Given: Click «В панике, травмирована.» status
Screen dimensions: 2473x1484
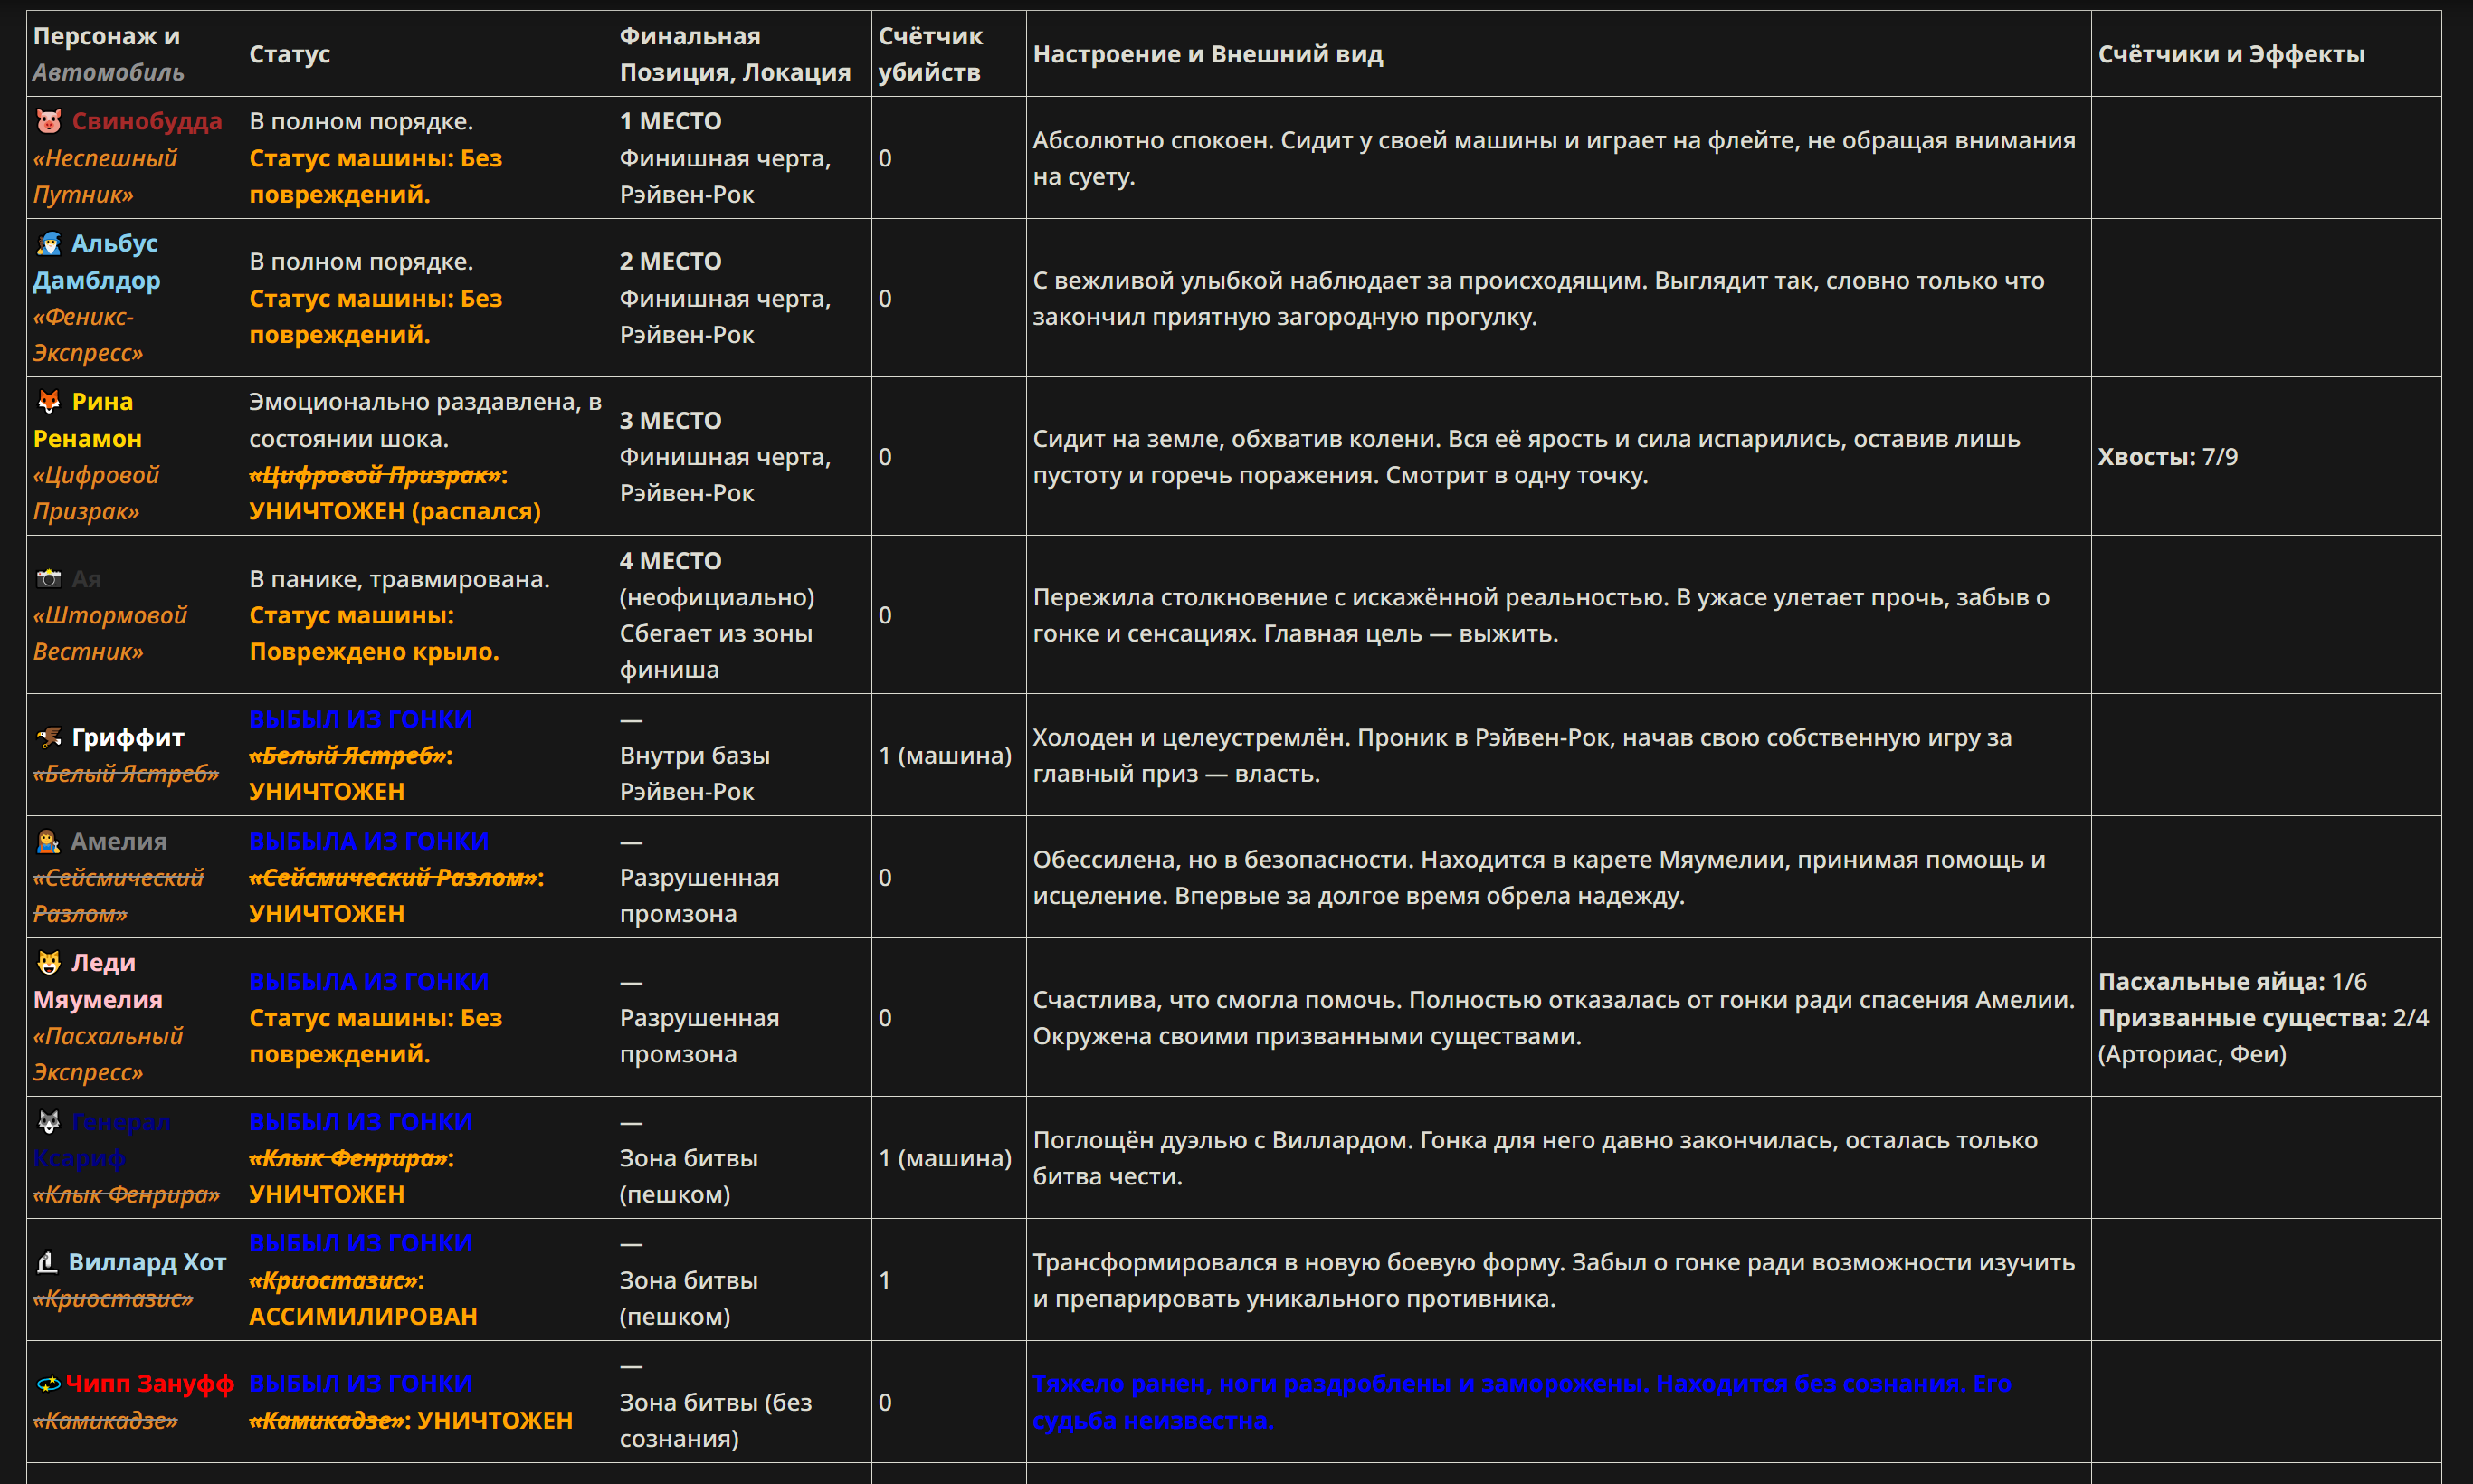Looking at the screenshot, I should click(x=399, y=579).
